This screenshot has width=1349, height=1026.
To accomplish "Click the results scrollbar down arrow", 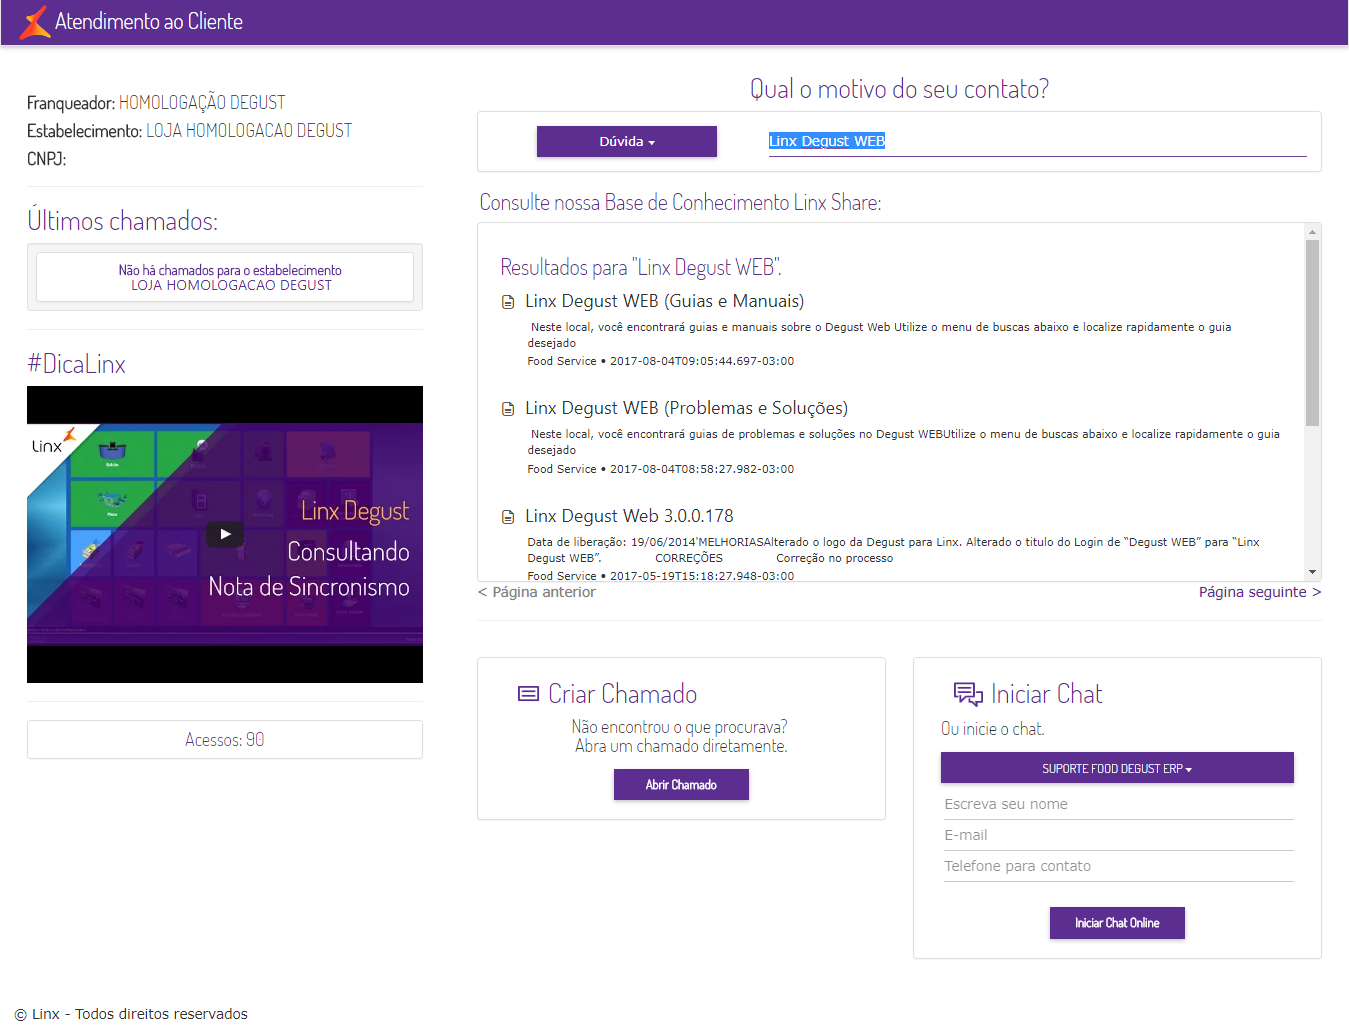I will tap(1312, 572).
